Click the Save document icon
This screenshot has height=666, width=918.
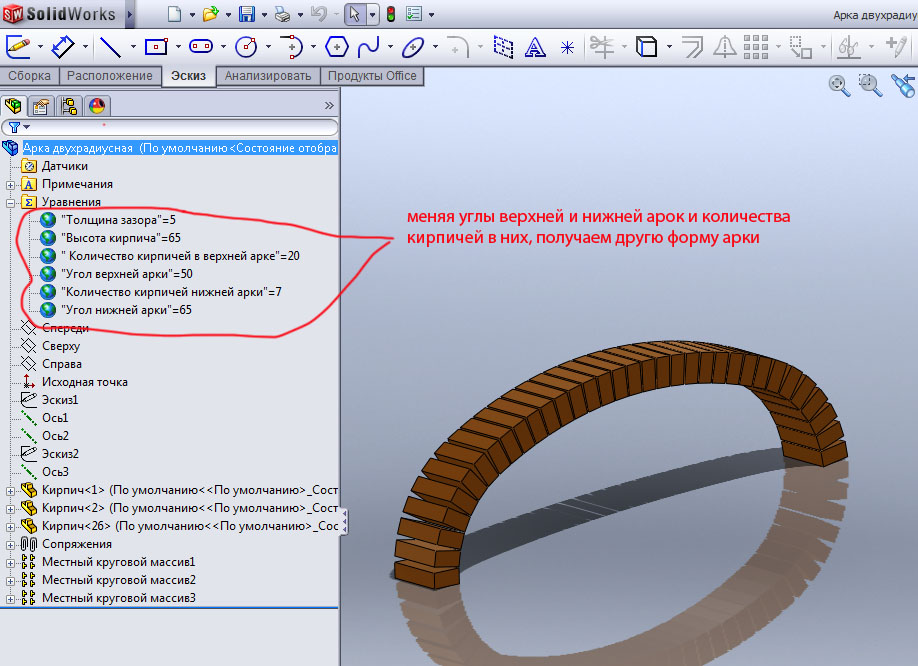[248, 14]
